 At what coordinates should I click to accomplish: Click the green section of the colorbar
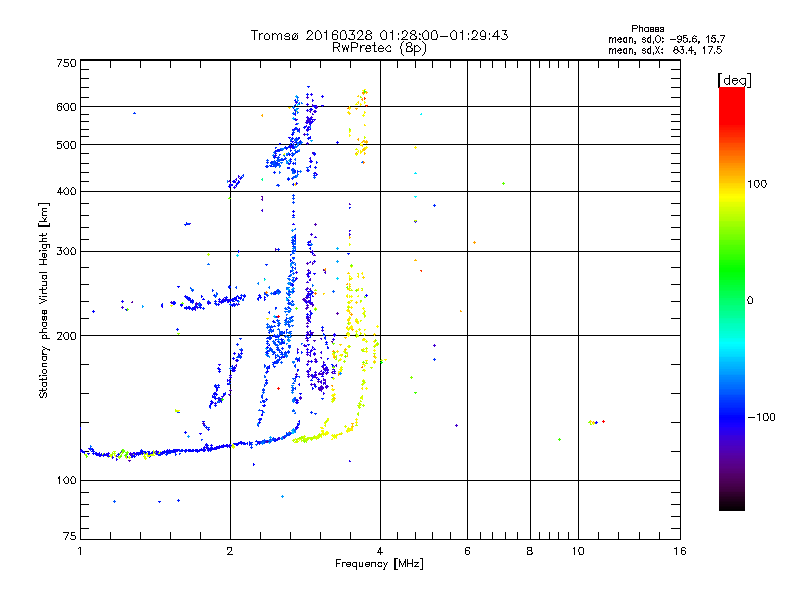click(732, 270)
